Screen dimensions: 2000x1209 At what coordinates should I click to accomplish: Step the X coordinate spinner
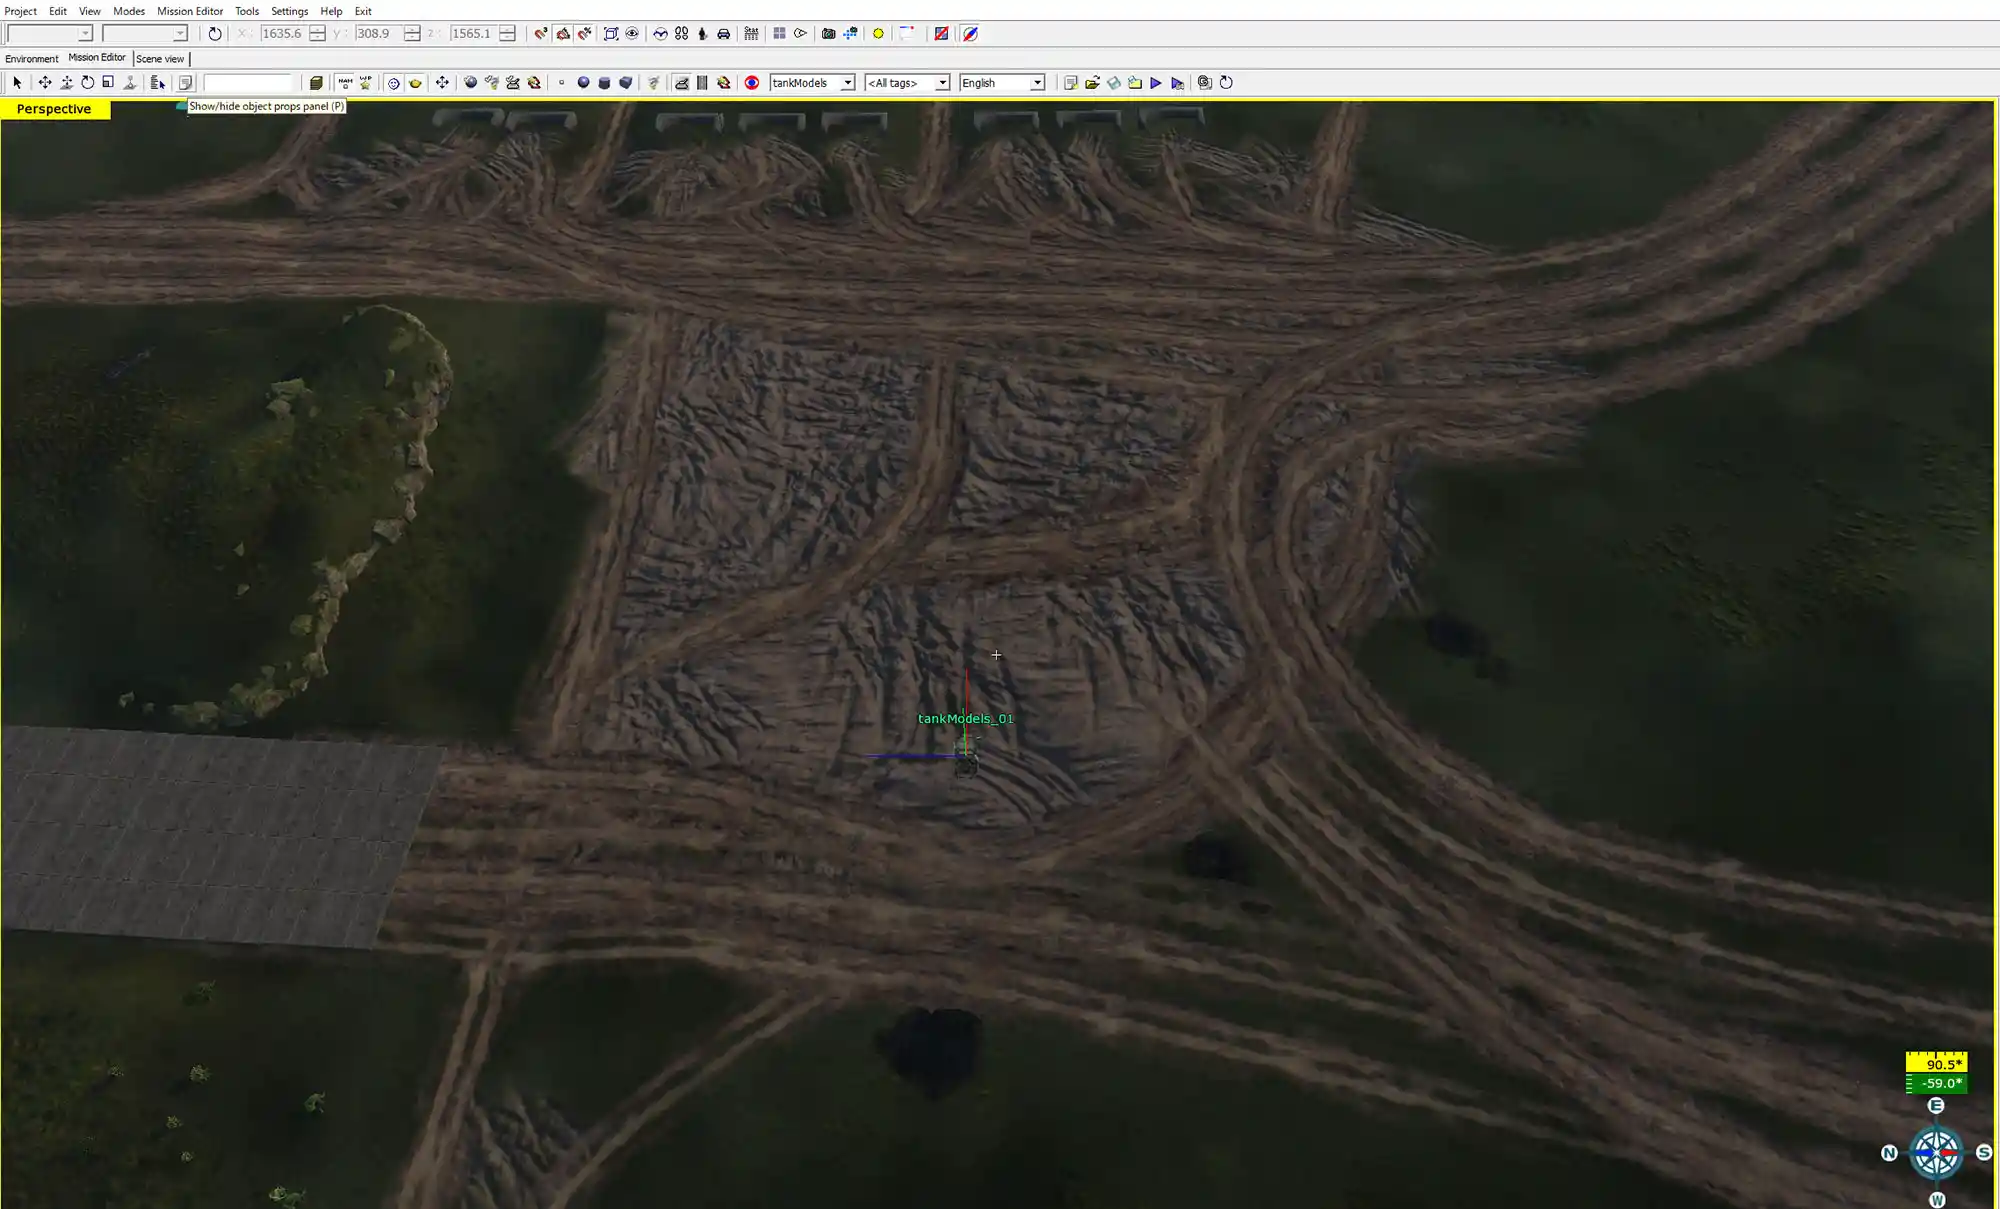tap(317, 34)
